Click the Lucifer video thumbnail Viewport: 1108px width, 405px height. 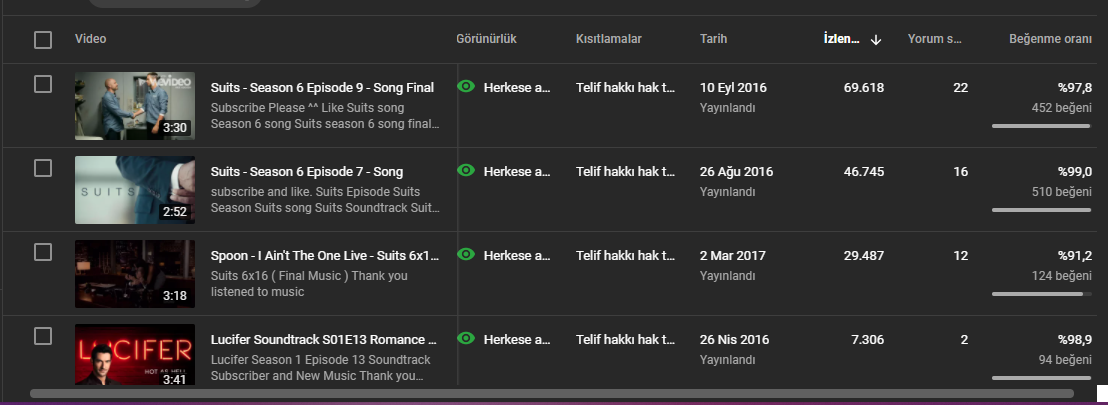135,355
